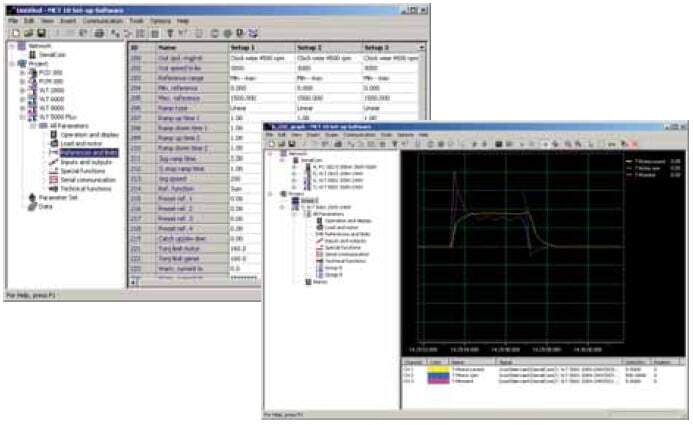
Task: Click the table's horizontal scroll left arrow
Action: click(x=133, y=282)
